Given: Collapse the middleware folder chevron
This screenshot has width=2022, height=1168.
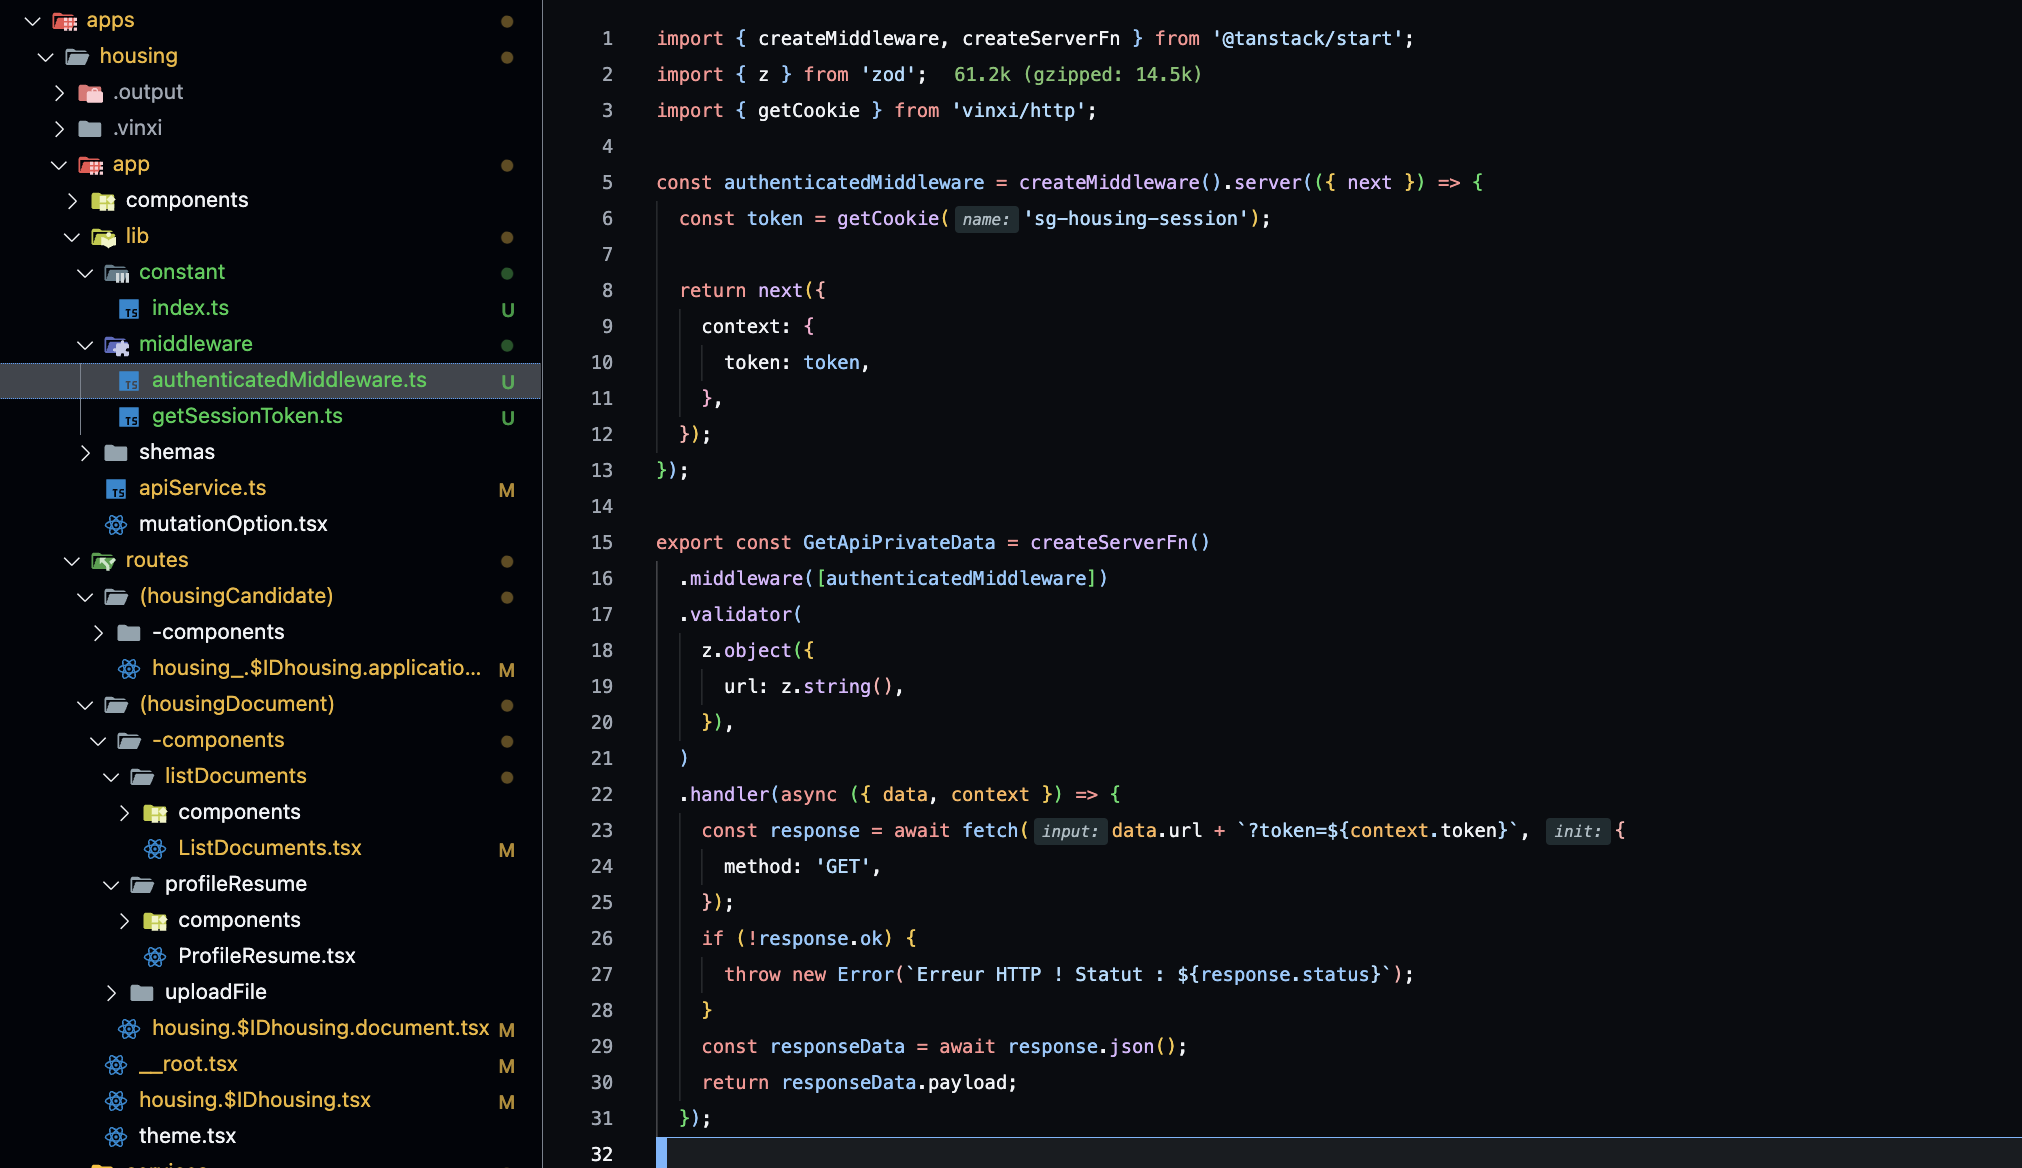Looking at the screenshot, I should pyautogui.click(x=85, y=344).
